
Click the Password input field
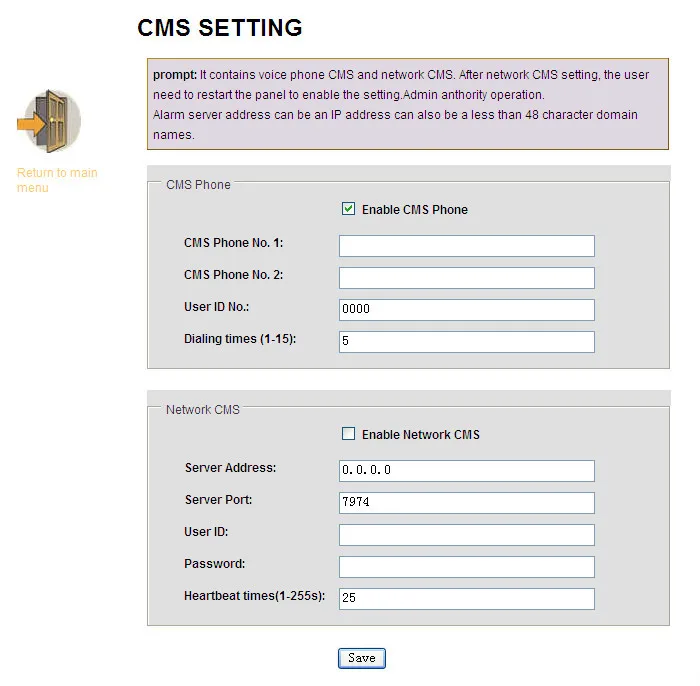pos(467,567)
